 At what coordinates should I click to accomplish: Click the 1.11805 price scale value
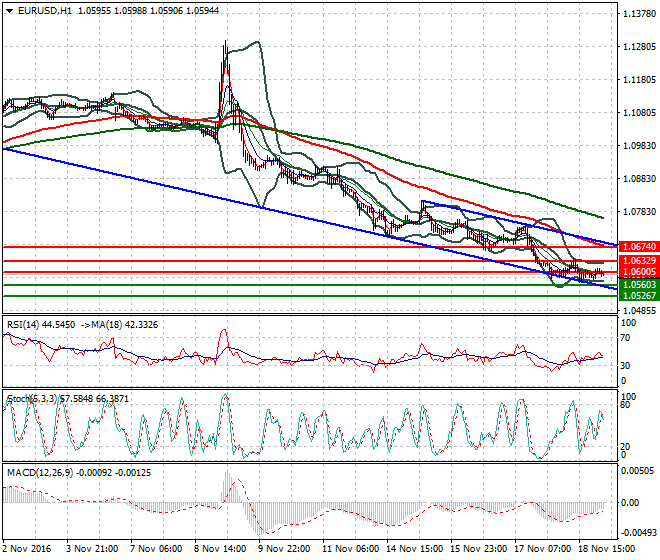coord(639,80)
